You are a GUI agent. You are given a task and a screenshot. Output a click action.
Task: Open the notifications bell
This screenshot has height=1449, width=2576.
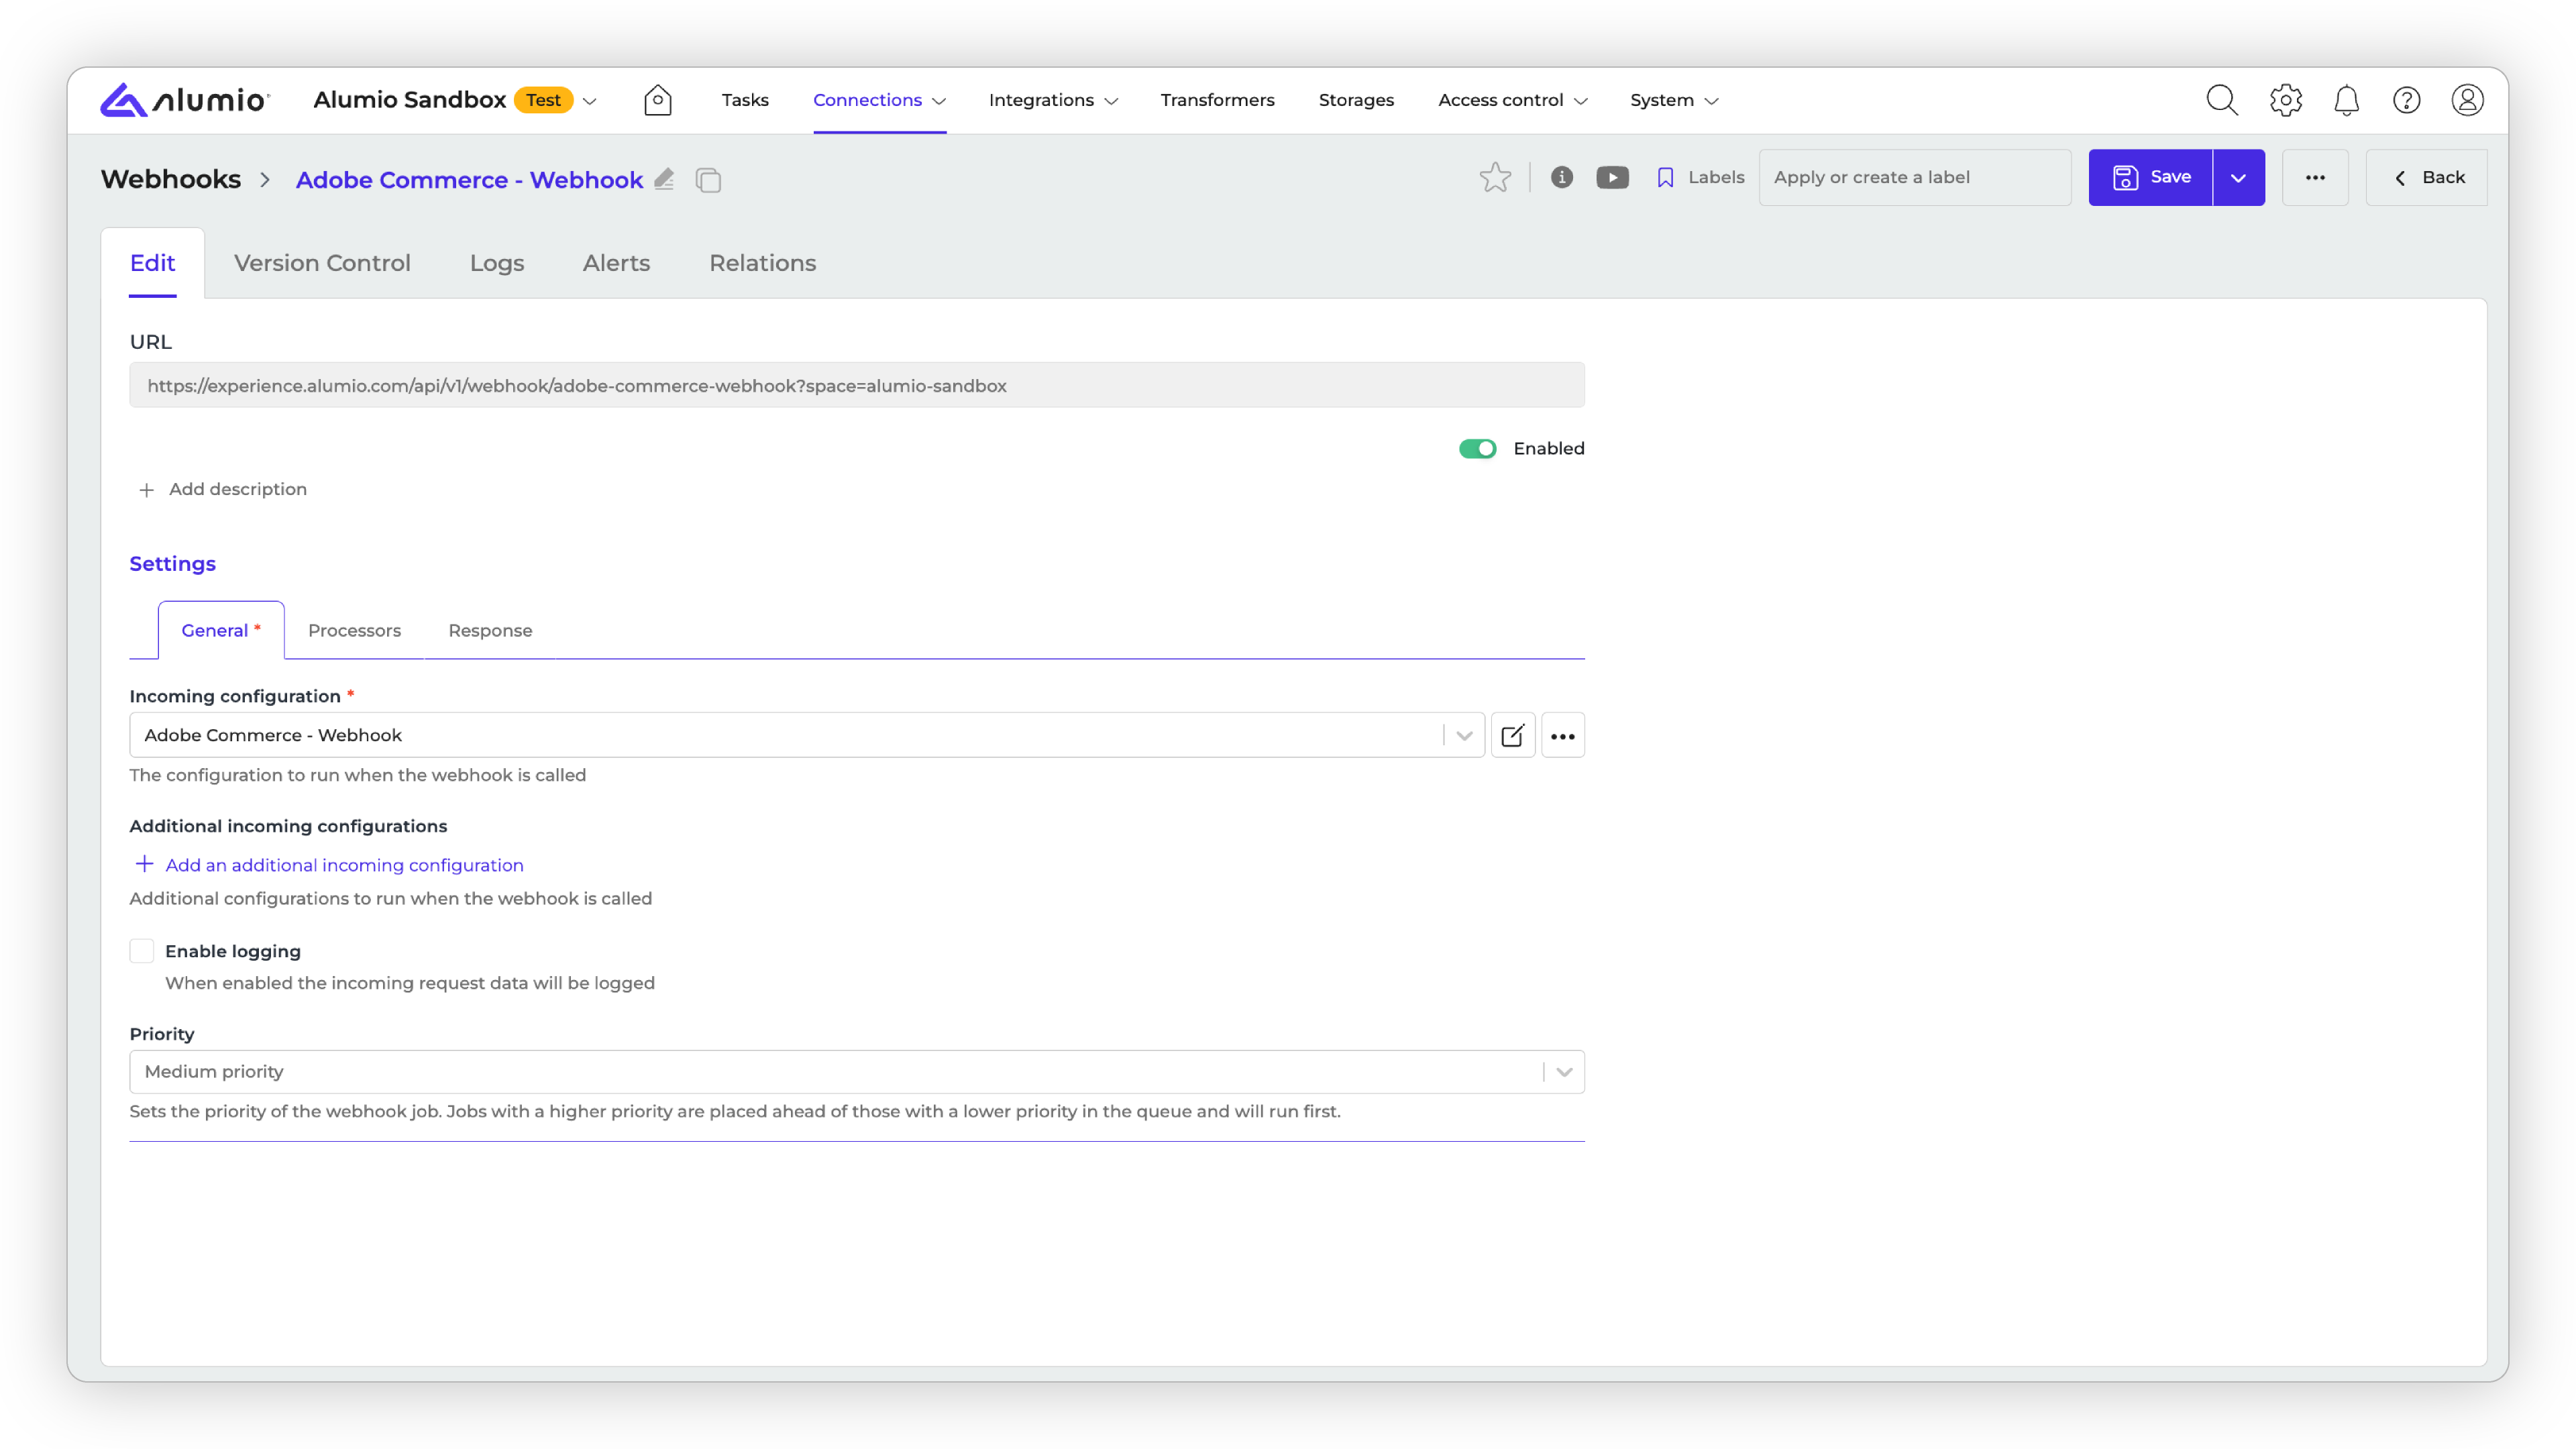[2346, 100]
